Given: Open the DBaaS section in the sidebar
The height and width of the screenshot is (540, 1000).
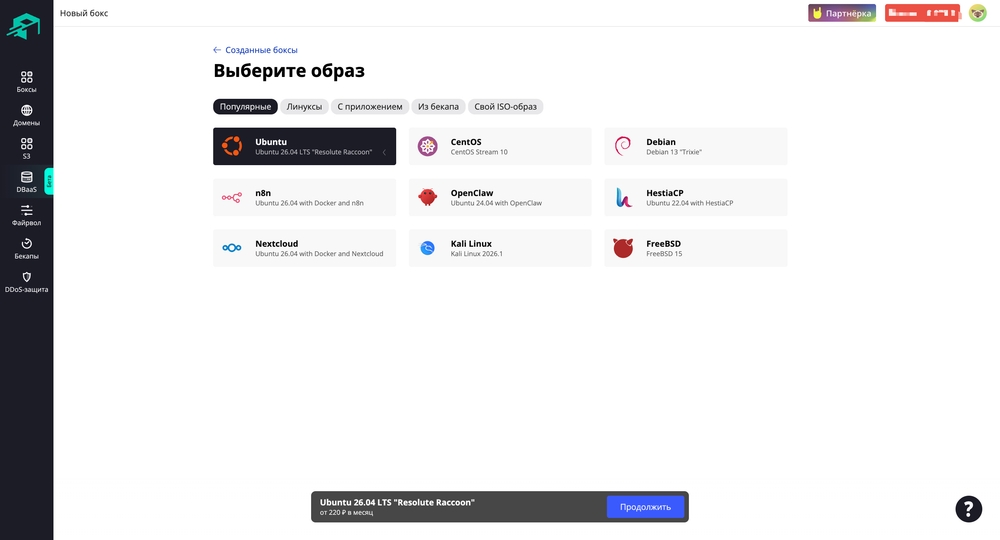Looking at the screenshot, I should click(x=26, y=182).
